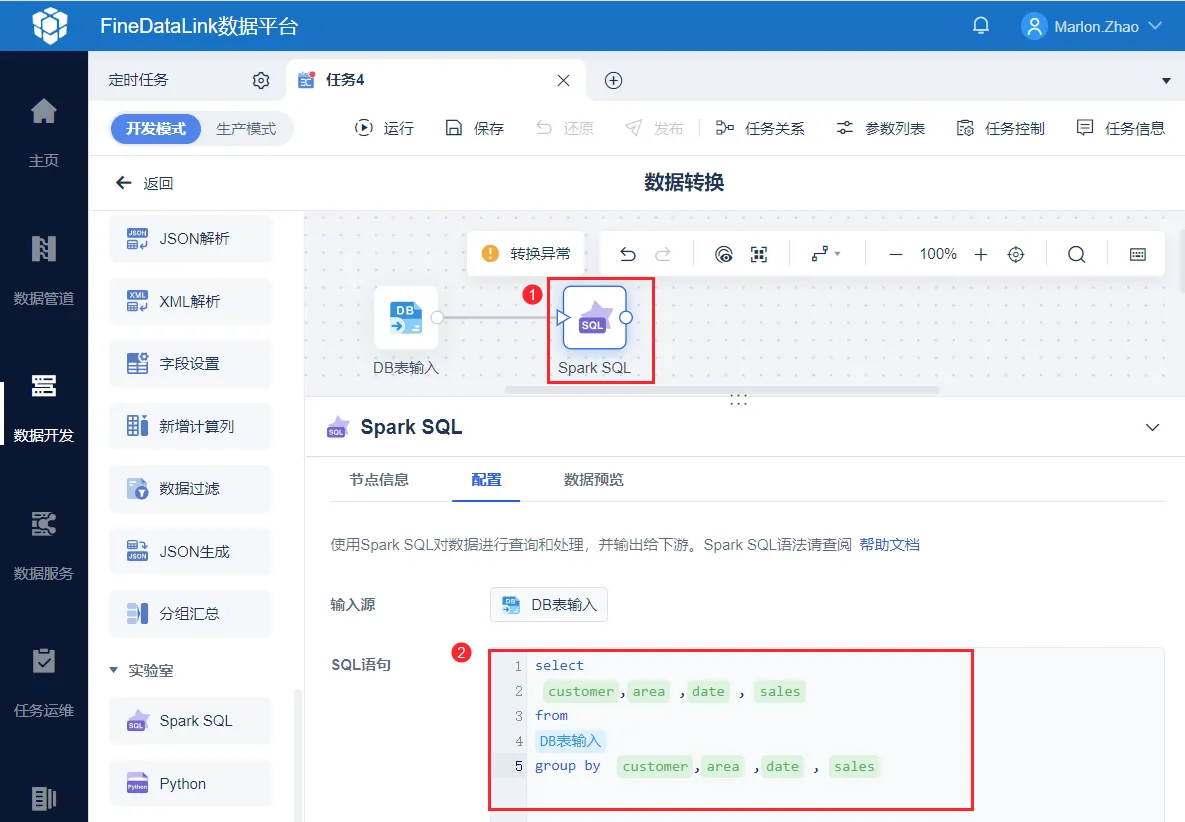Open the tab list dropdown arrow
Image resolution: width=1185 pixels, height=822 pixels.
pos(1166,80)
